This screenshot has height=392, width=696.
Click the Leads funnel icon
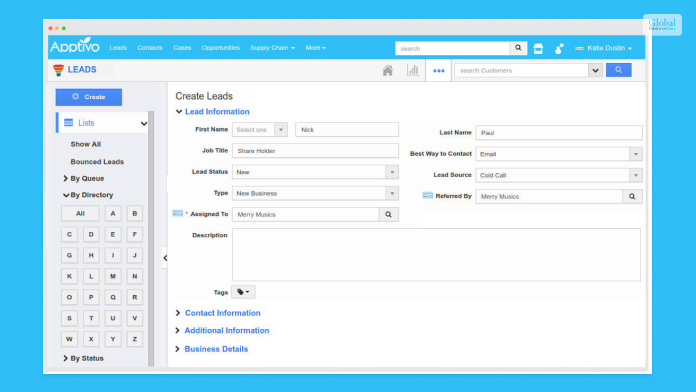[58, 70]
